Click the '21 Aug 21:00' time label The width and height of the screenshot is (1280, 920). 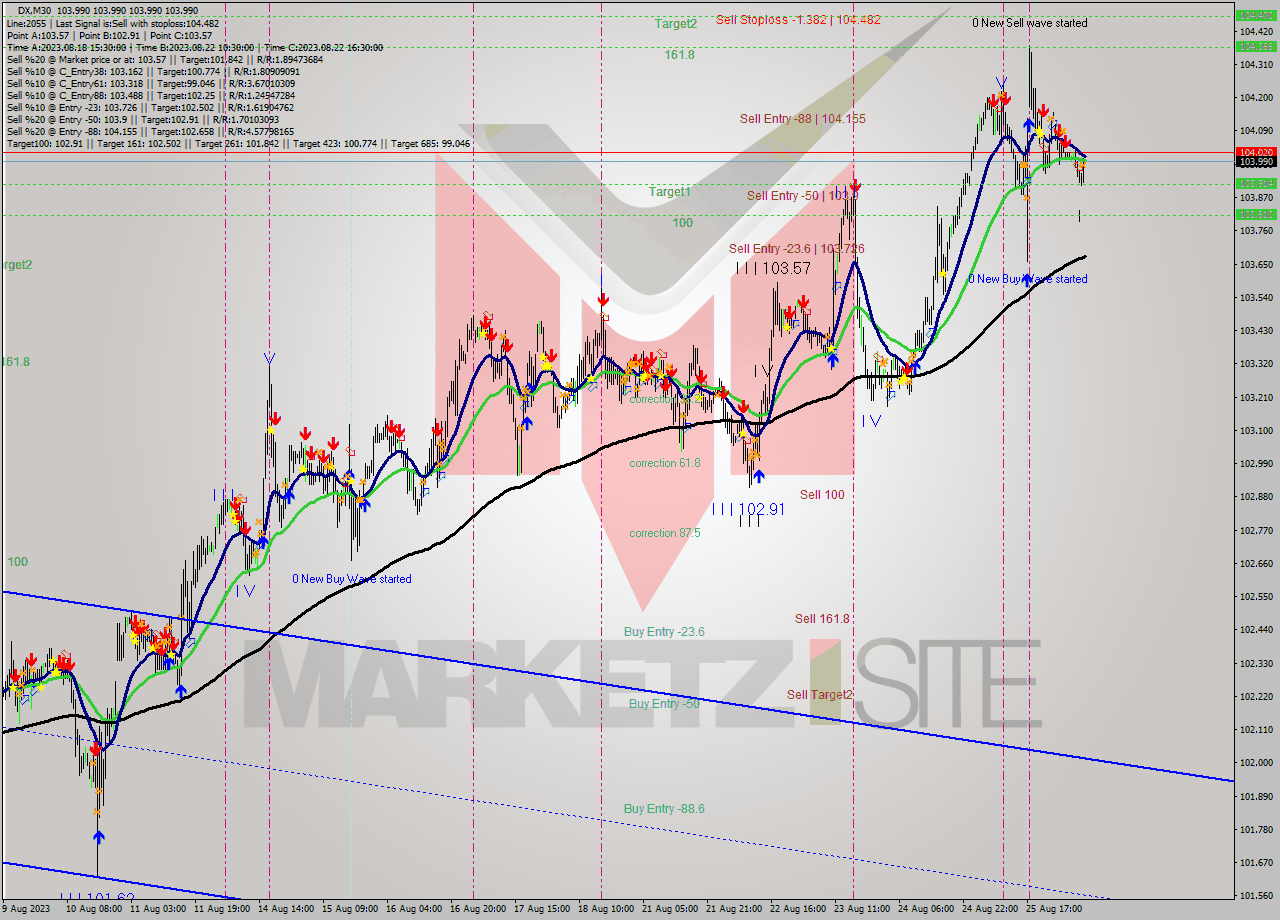tap(734, 909)
